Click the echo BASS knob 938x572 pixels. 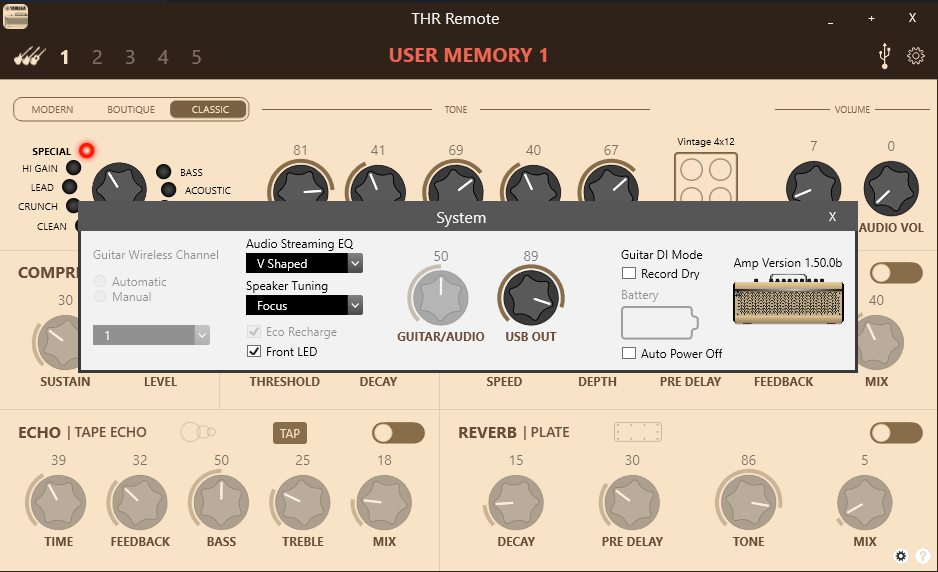(221, 502)
